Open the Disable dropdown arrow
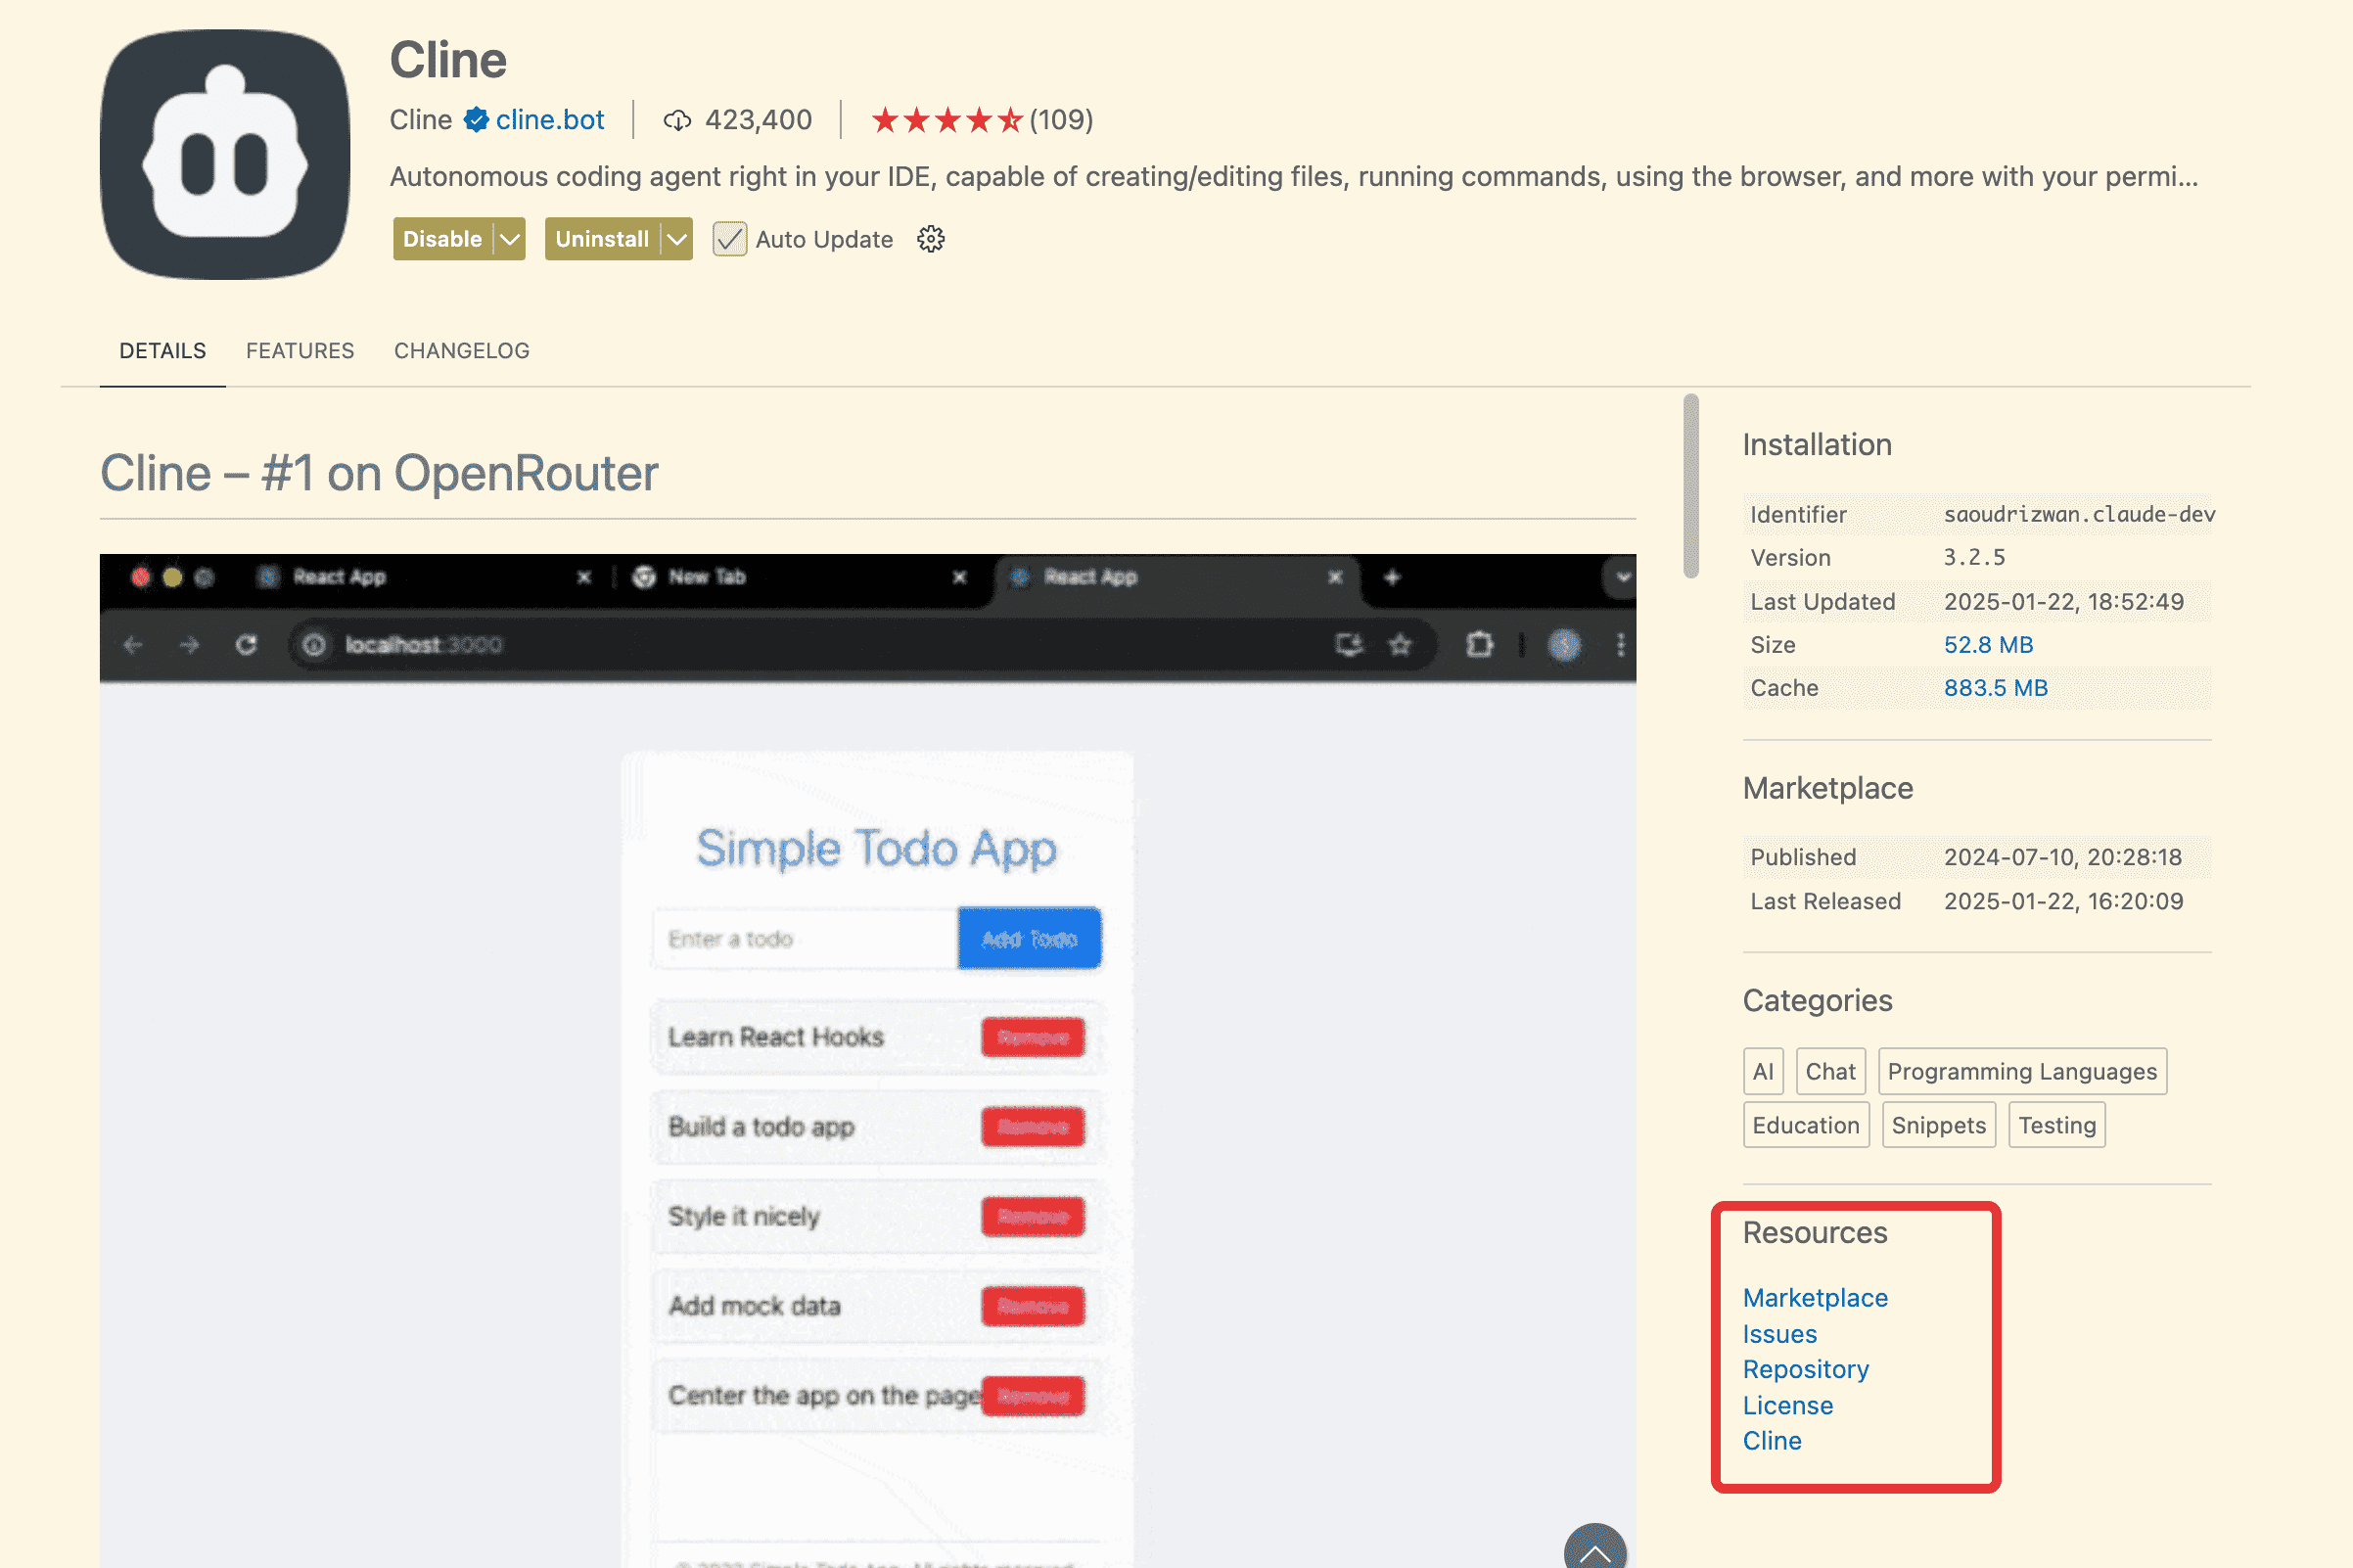This screenshot has width=2353, height=1568. 510,239
